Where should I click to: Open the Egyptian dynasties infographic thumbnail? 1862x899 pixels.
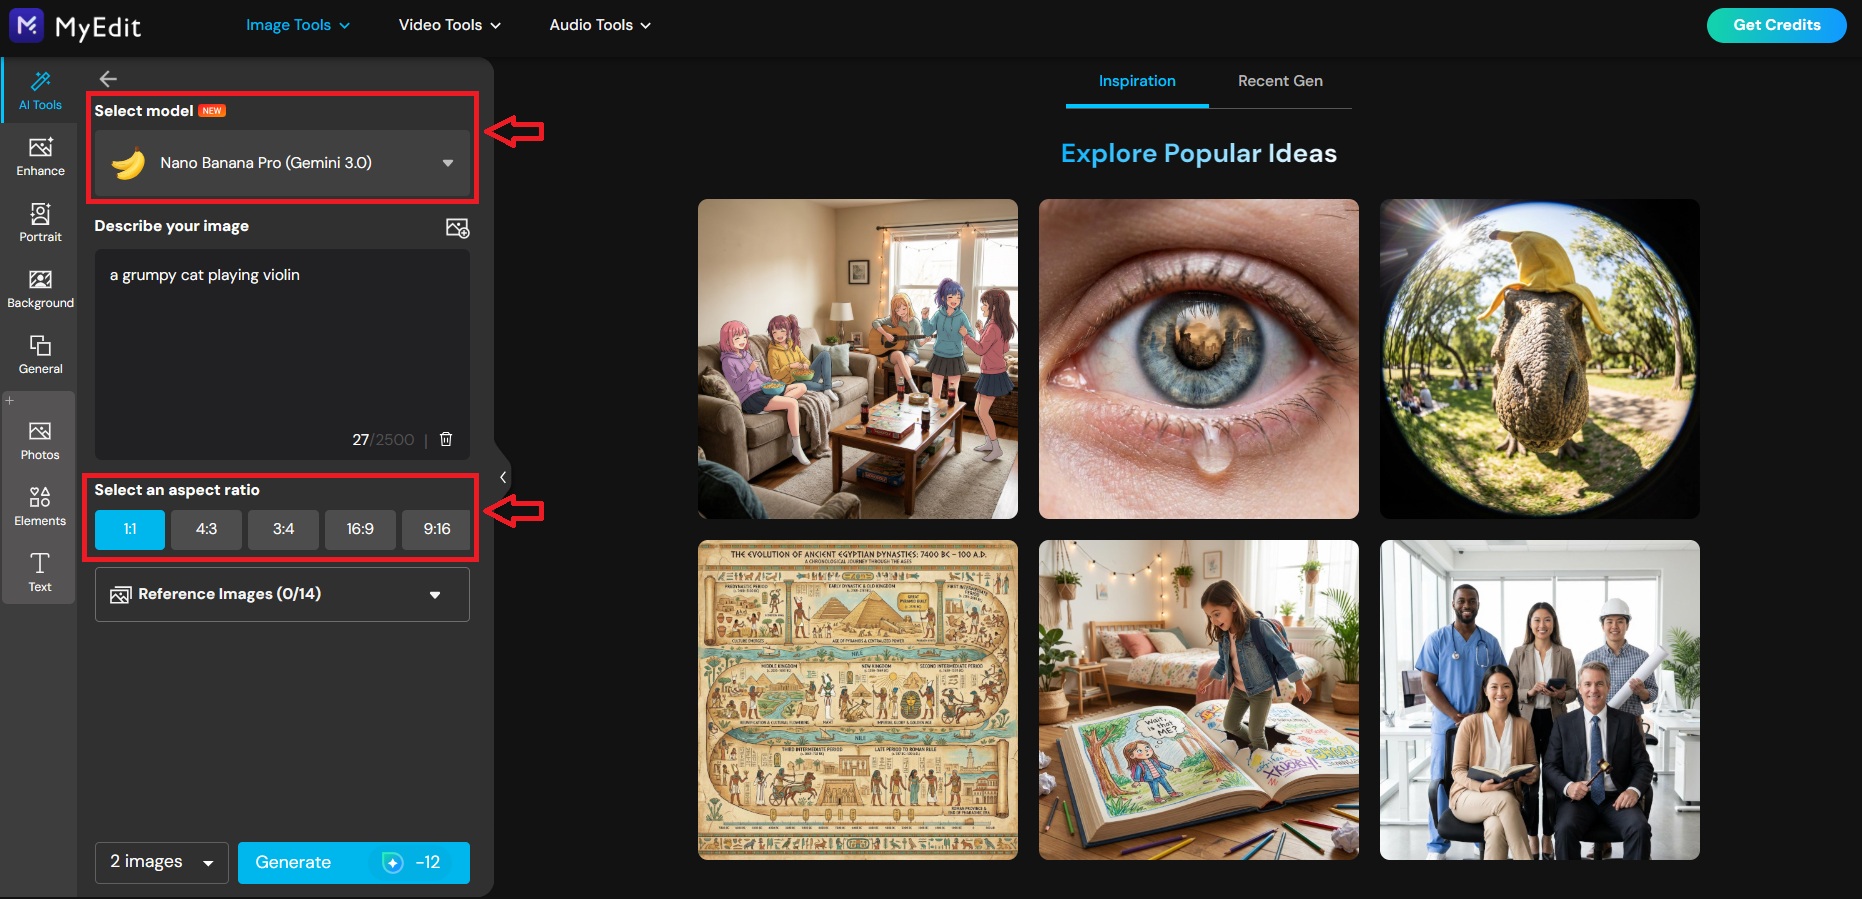point(858,700)
